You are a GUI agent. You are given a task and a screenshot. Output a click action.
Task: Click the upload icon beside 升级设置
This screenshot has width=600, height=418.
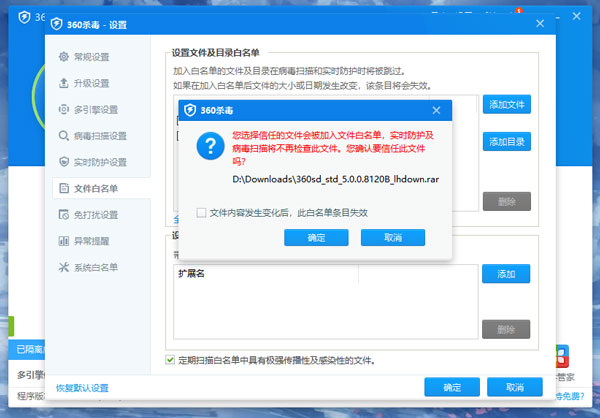(x=64, y=83)
